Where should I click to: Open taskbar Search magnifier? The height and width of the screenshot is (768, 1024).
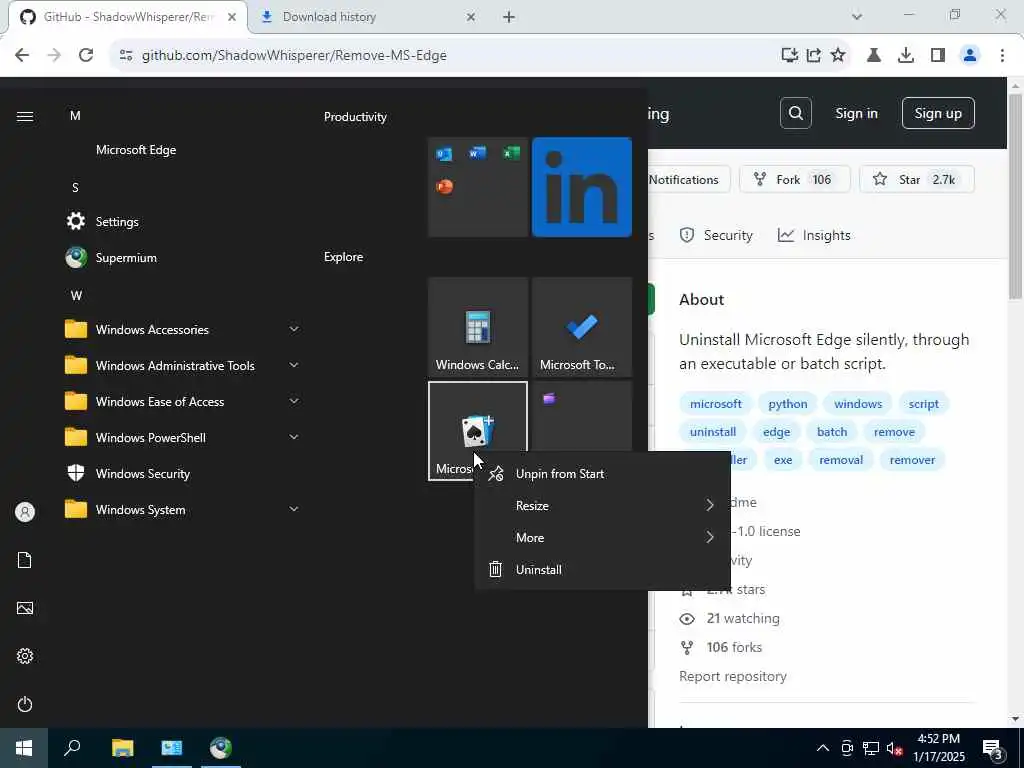(x=72, y=748)
